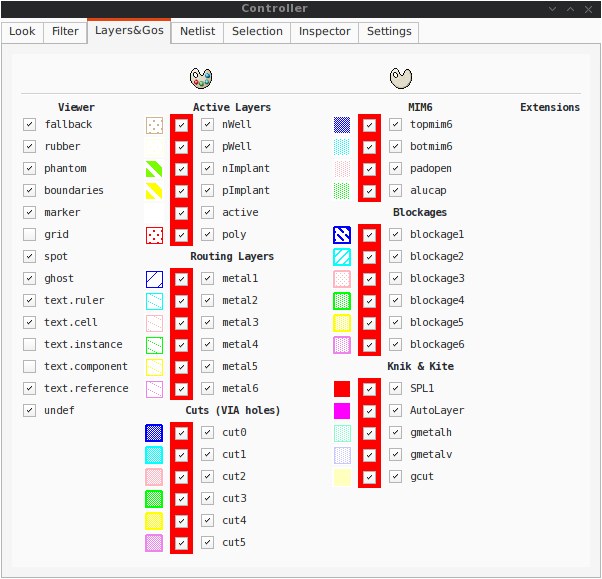The width and height of the screenshot is (602, 579).
Task: Close the Controller window
Action: (x=588, y=9)
